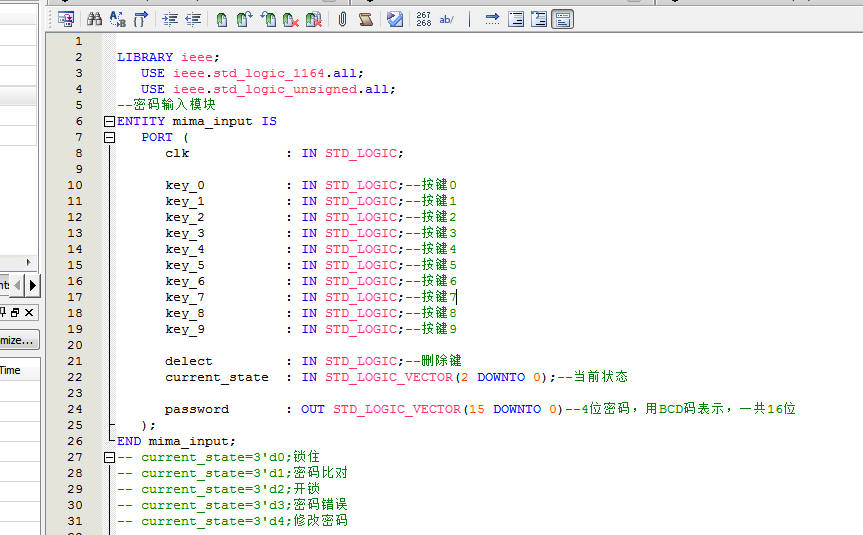Place cursor on 'LIBRARY ieee;' line
Viewport: 863px width, 535px height.
click(x=168, y=57)
